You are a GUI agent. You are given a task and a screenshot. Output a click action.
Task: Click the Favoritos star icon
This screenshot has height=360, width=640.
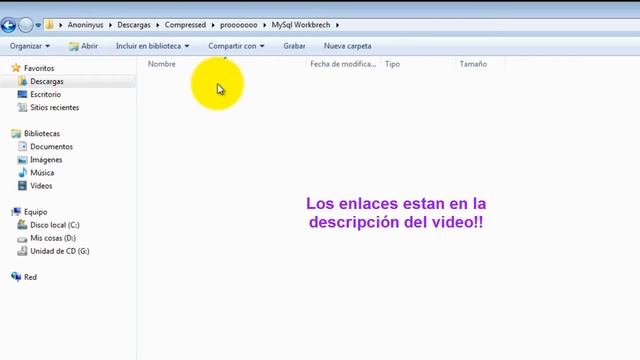coord(16,68)
